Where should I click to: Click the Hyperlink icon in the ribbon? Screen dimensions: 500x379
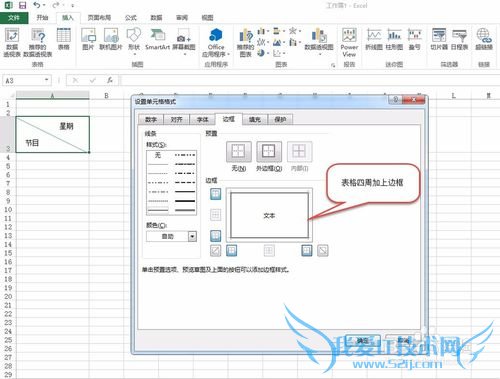coord(484,39)
